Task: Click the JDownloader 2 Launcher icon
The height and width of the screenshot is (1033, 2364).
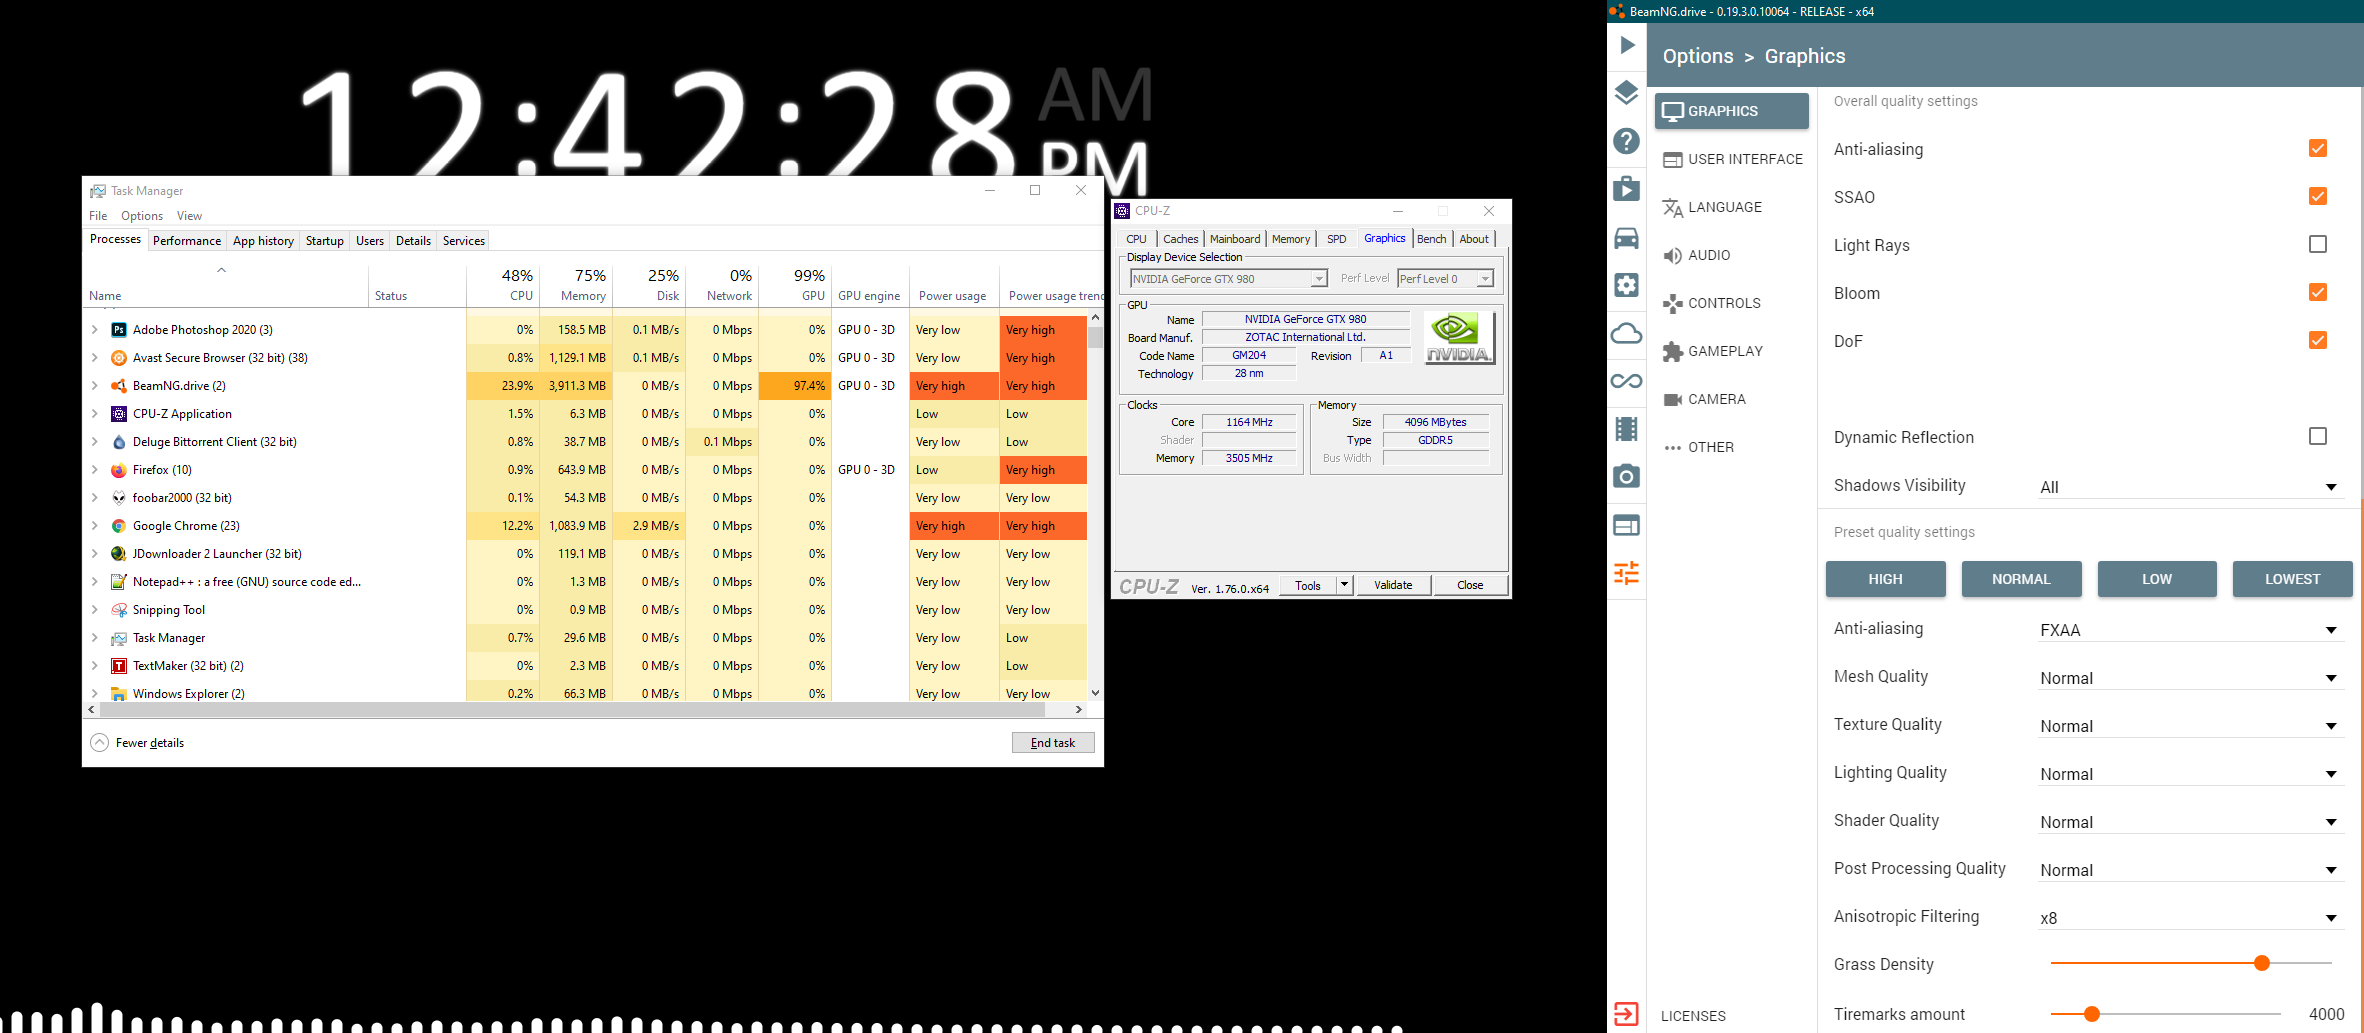Action: [x=119, y=554]
